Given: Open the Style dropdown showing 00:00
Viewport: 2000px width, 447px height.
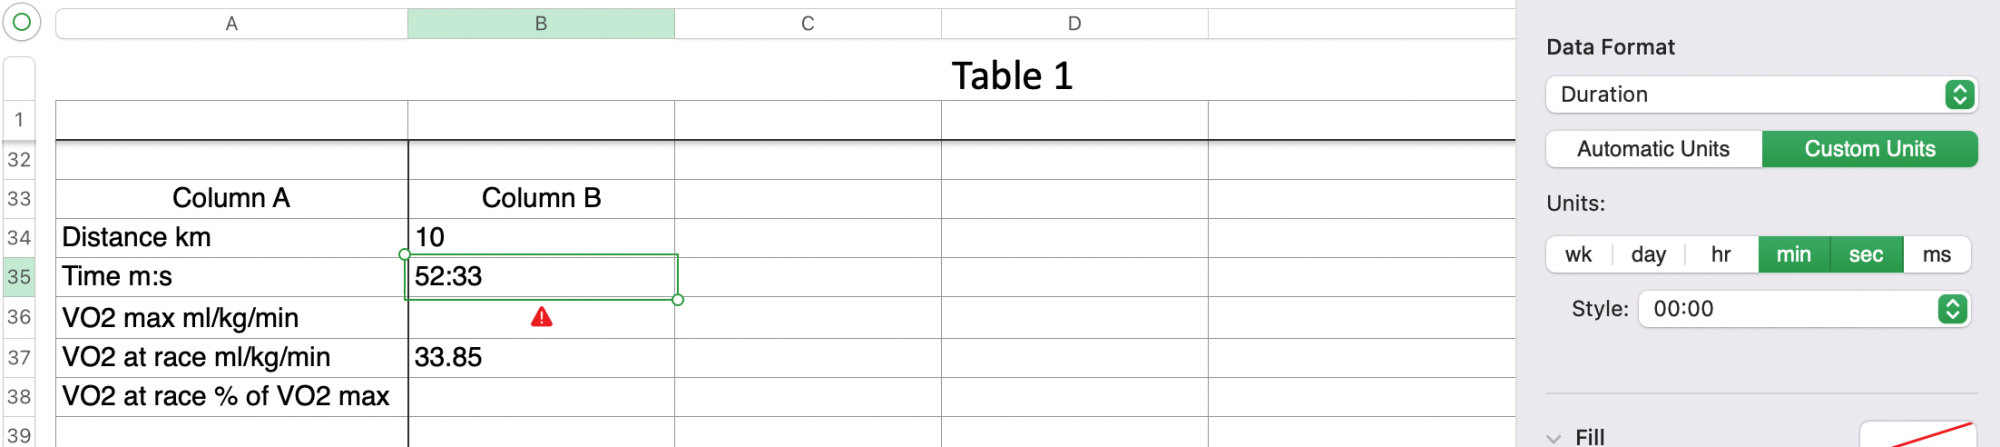Looking at the screenshot, I should tap(1804, 309).
